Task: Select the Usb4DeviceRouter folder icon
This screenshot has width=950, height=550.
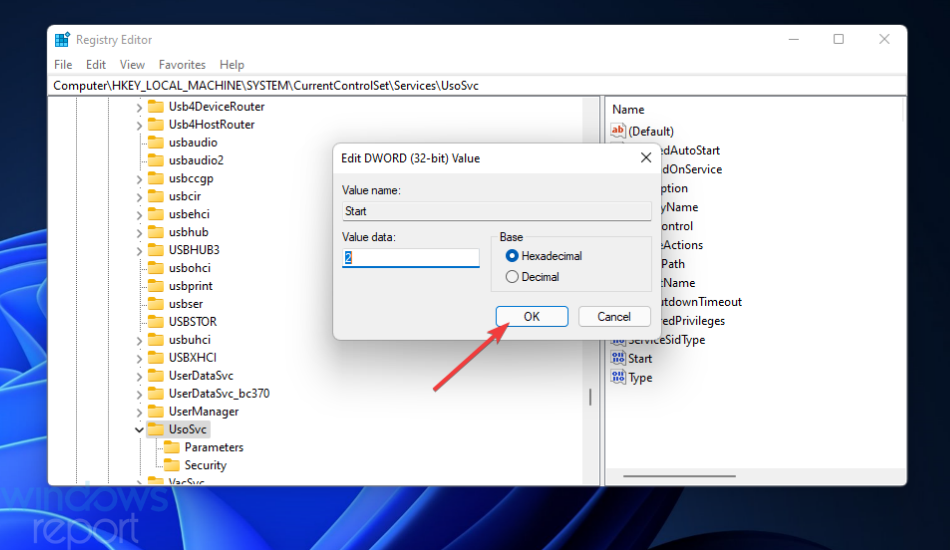Action: click(156, 107)
